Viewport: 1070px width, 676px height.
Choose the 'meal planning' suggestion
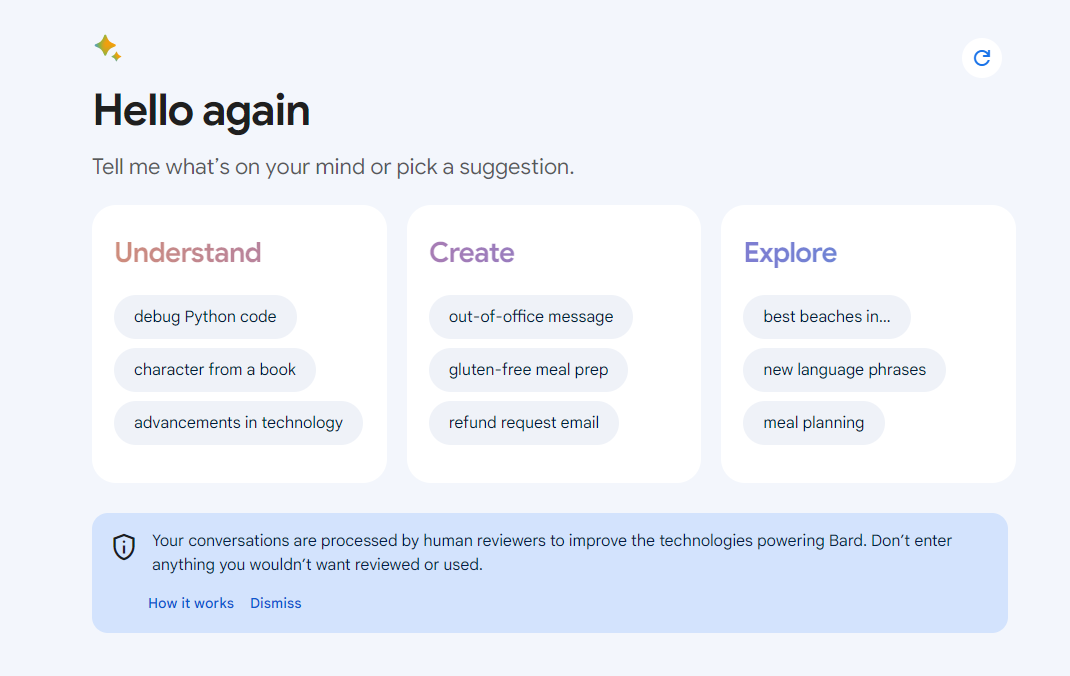814,423
